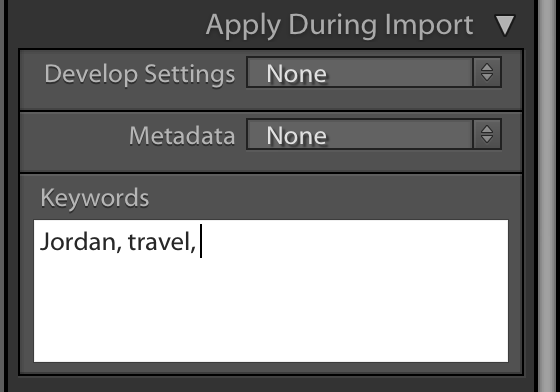Click the Develop Settings double-arrow icon

pos(487,72)
